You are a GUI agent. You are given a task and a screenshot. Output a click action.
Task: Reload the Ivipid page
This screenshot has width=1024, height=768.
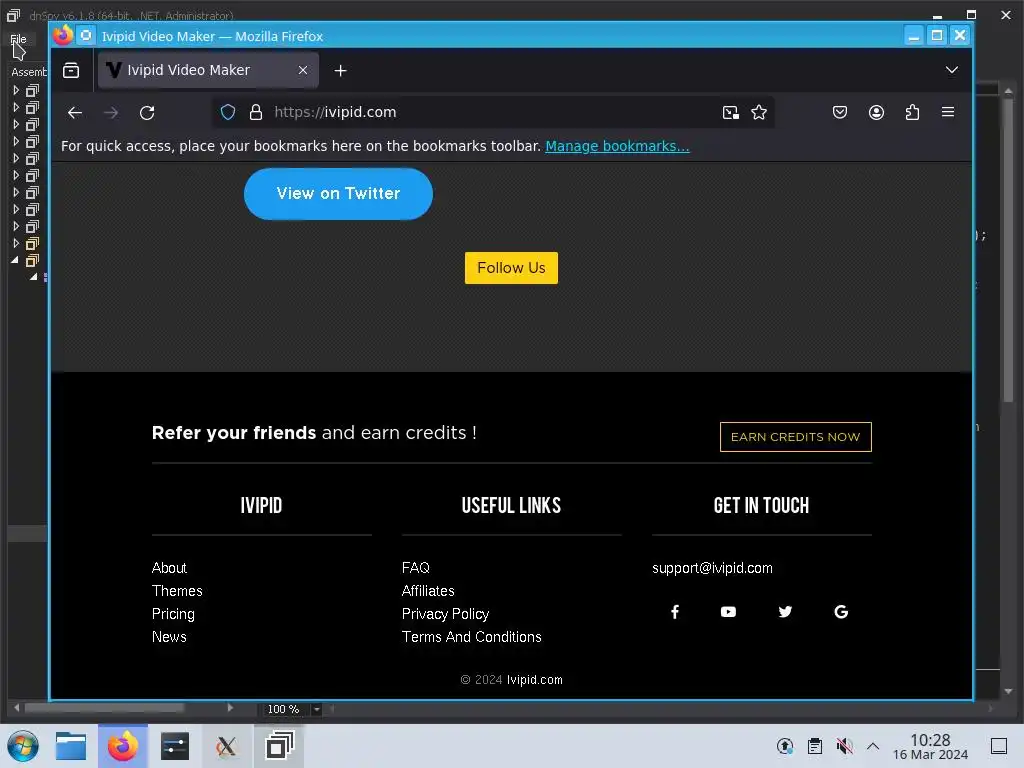coord(147,112)
